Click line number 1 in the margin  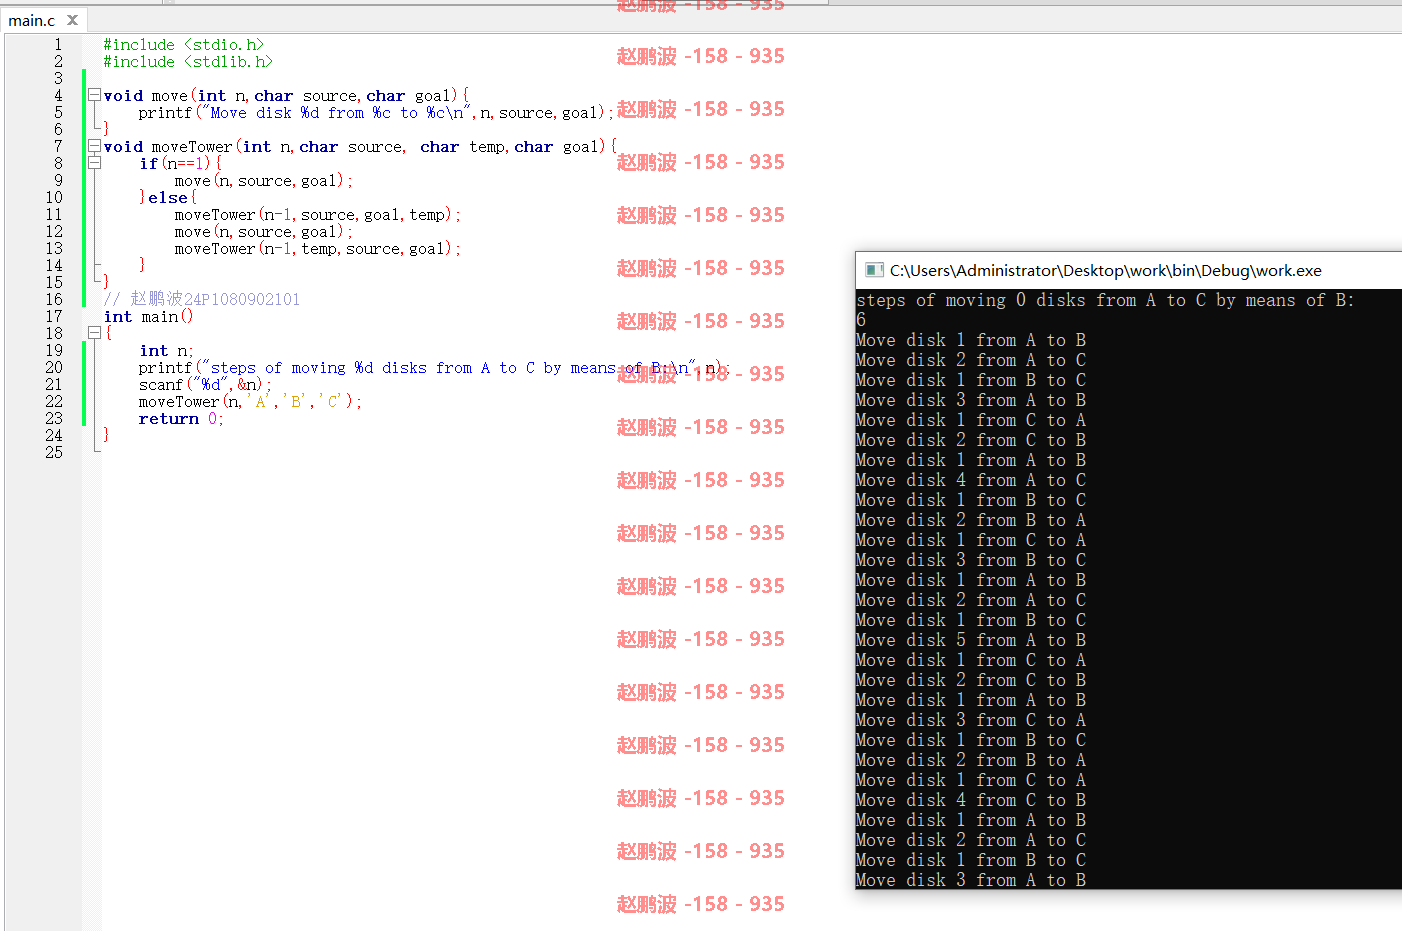[58, 44]
